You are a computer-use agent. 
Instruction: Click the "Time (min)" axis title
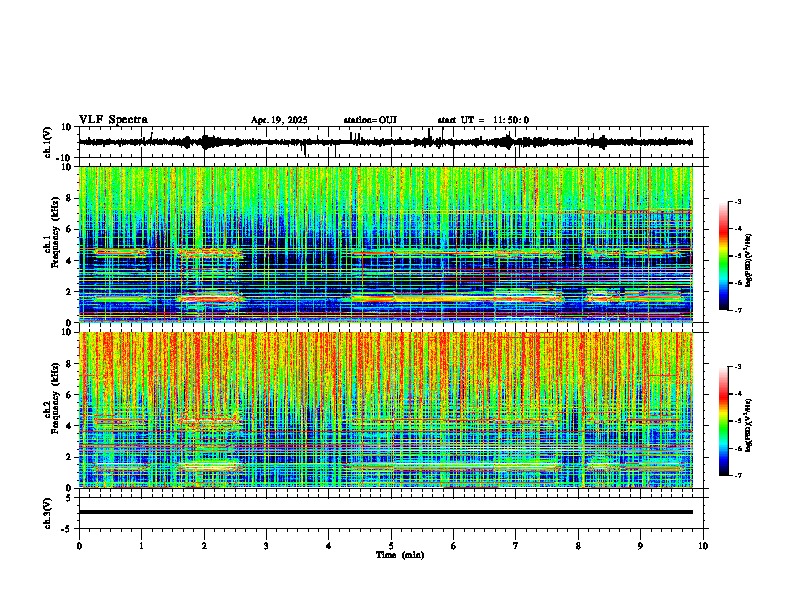click(400, 555)
